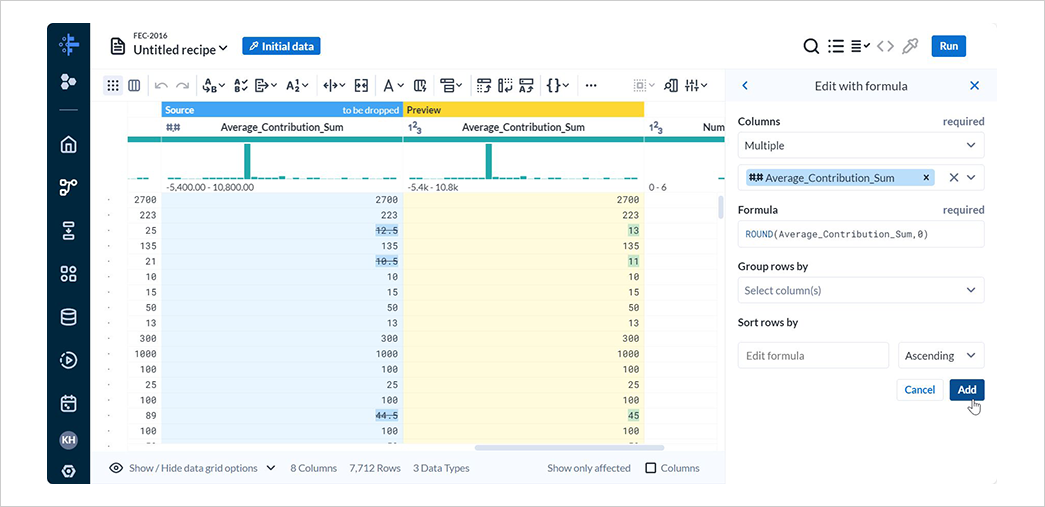
Task: Open the curly braces functions dropdown
Action: click(557, 85)
